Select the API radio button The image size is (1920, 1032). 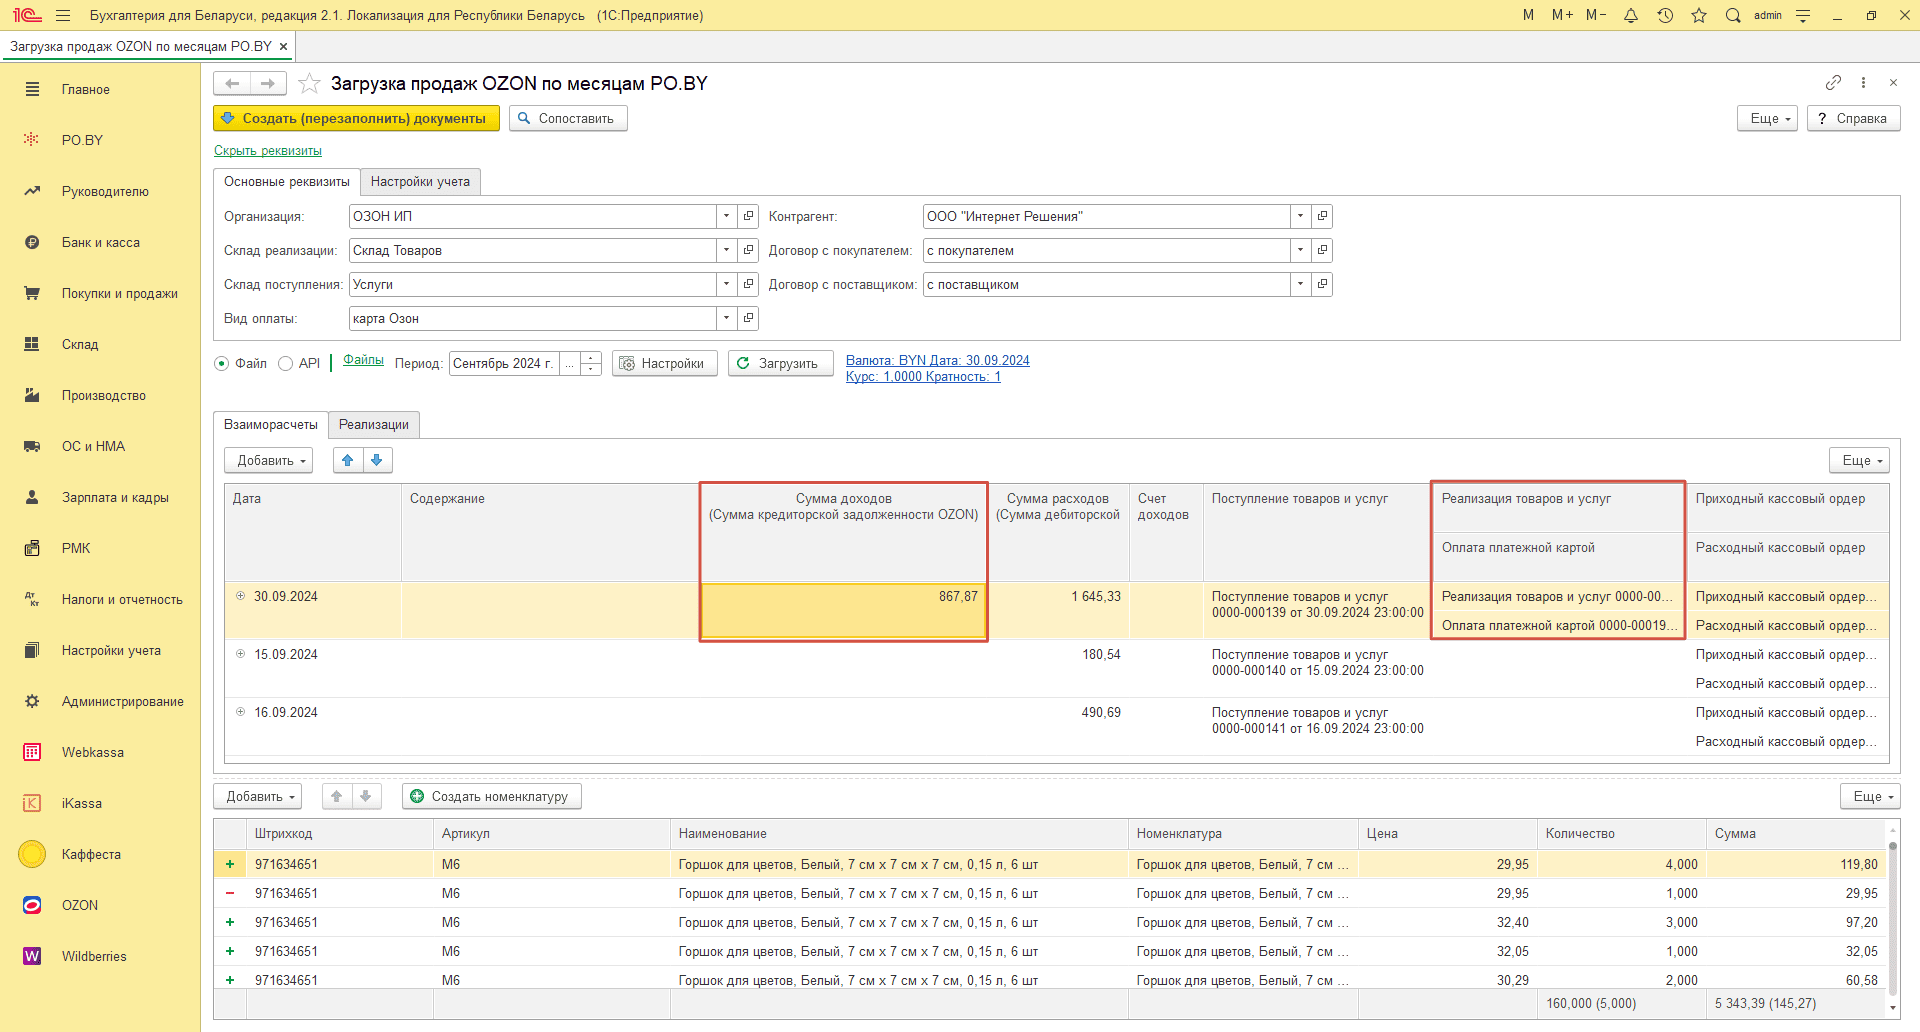click(x=285, y=364)
